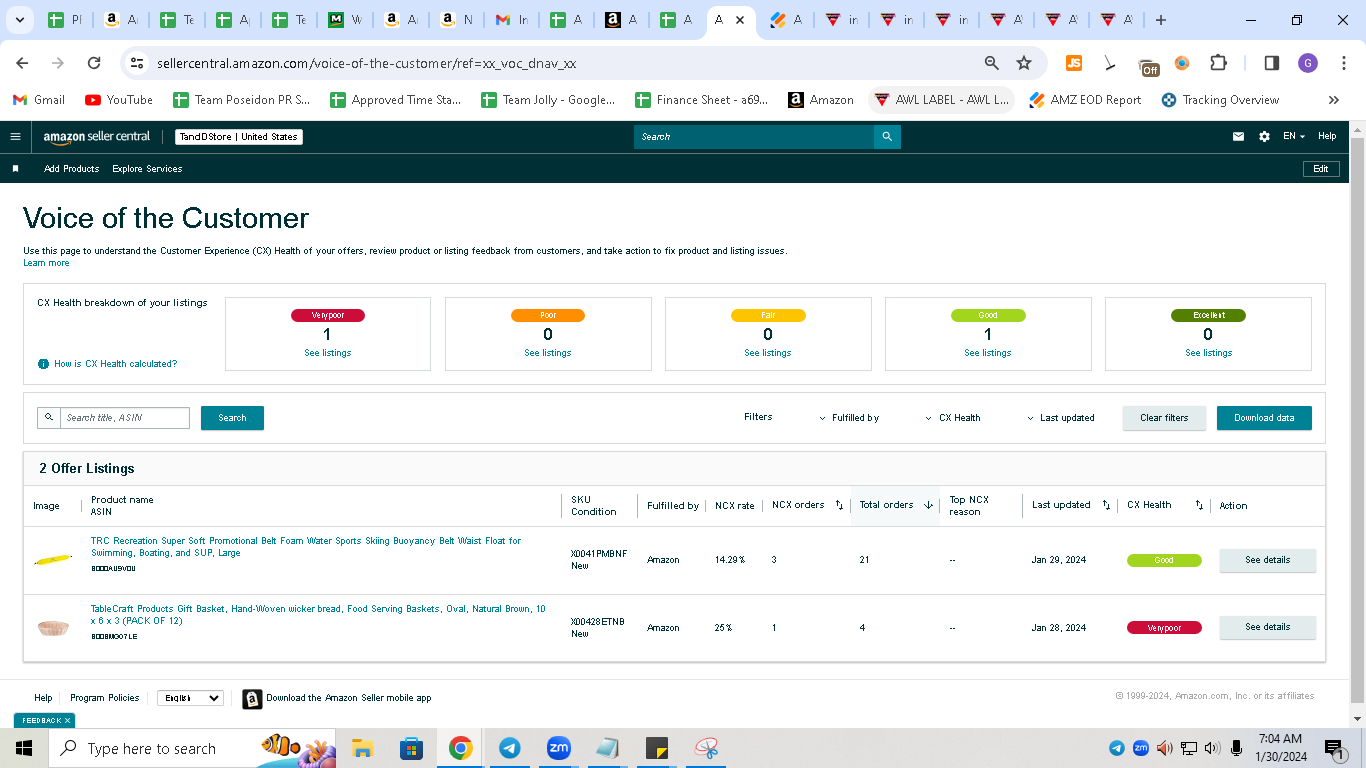Open the Seller Central messages envelope icon
1366x768 pixels.
(x=1238, y=137)
